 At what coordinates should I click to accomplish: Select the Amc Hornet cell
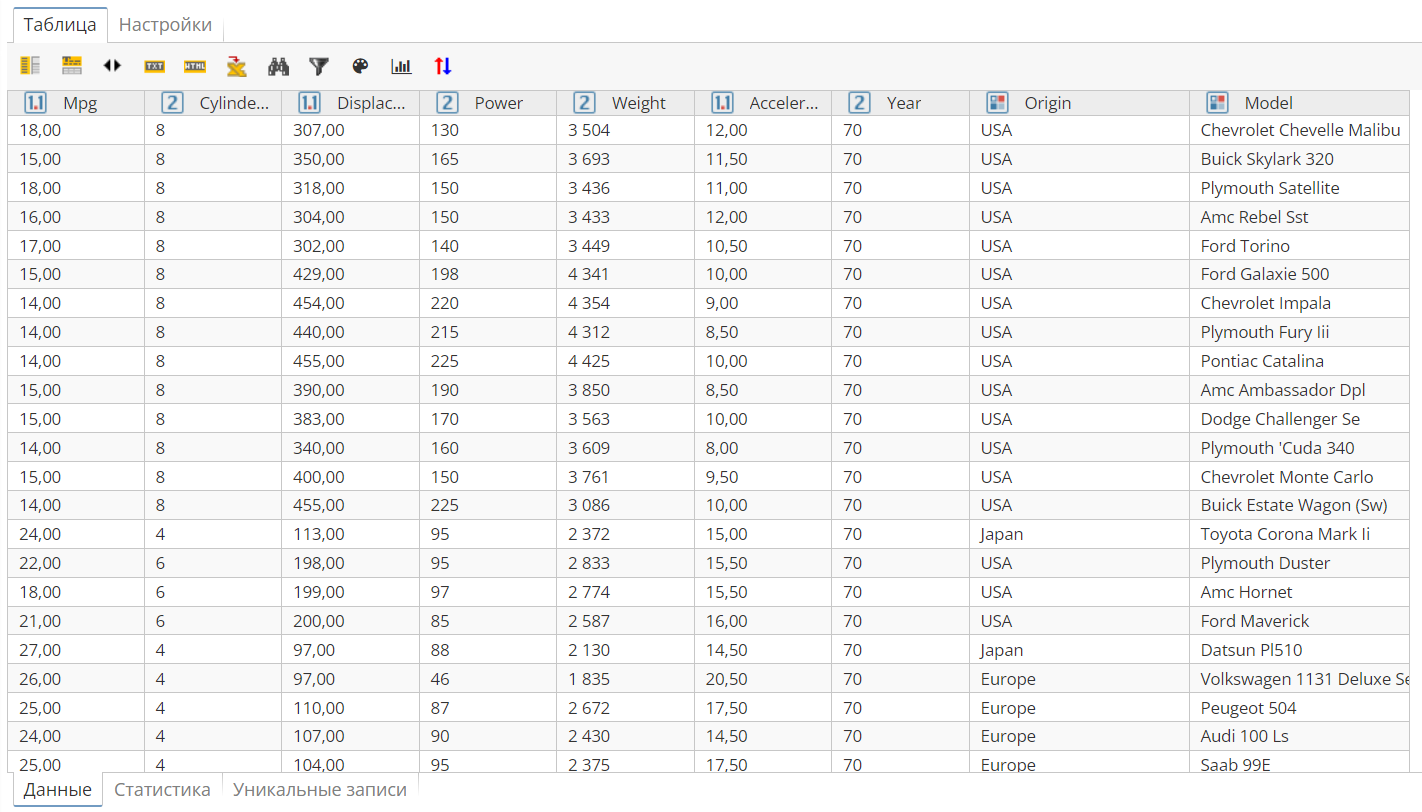click(x=1300, y=592)
